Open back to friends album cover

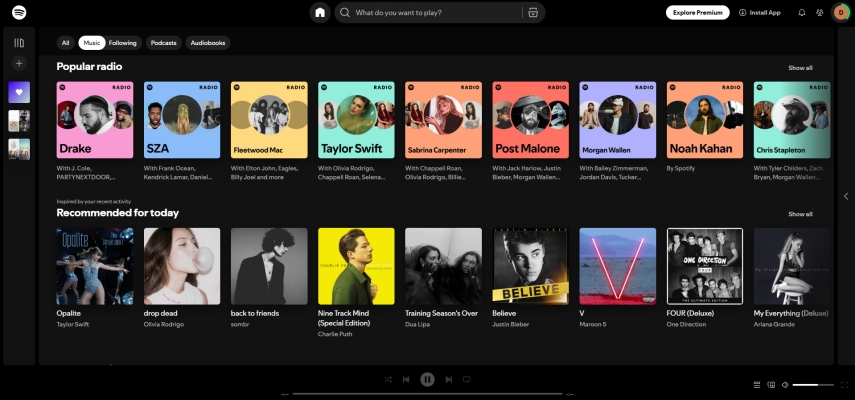point(269,266)
